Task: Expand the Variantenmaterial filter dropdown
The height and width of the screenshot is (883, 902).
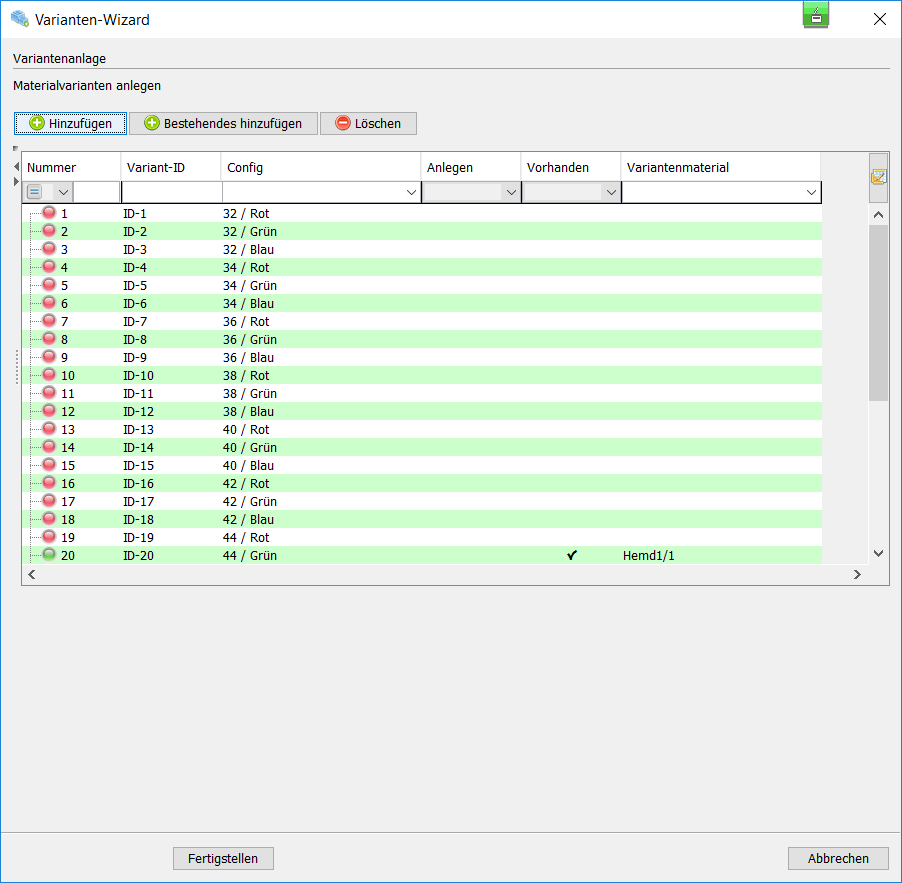Action: tap(811, 192)
